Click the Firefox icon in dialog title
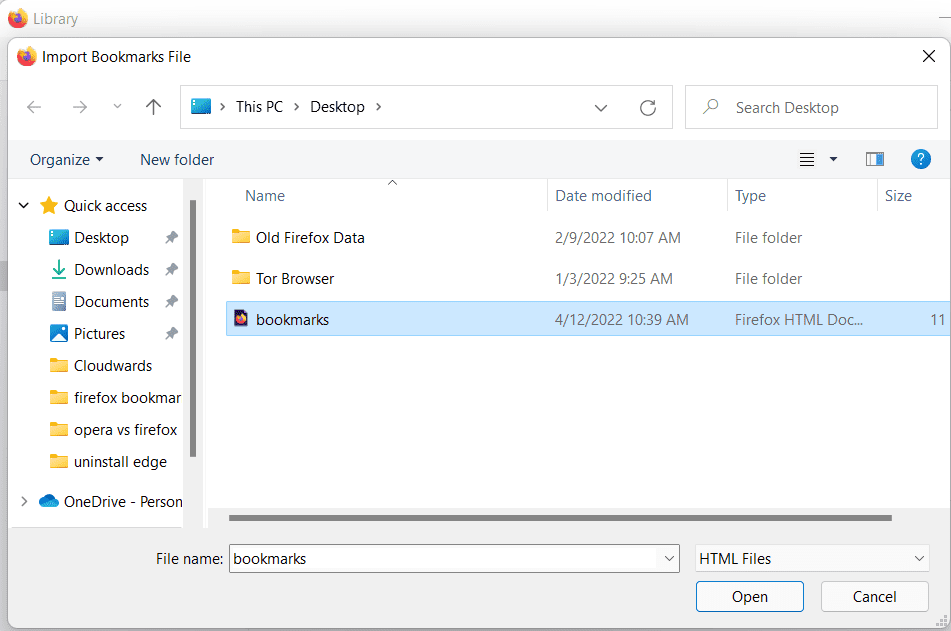Viewport: 951px width, 631px height. point(26,56)
